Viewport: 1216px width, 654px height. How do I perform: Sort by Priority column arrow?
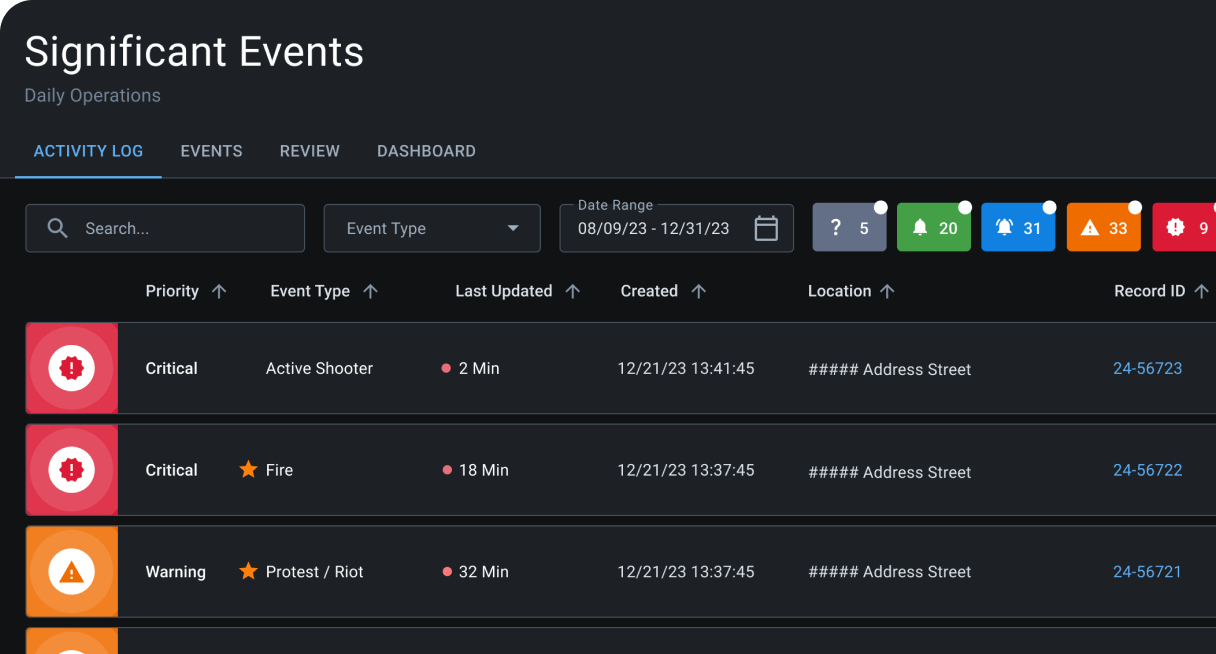[x=220, y=291]
